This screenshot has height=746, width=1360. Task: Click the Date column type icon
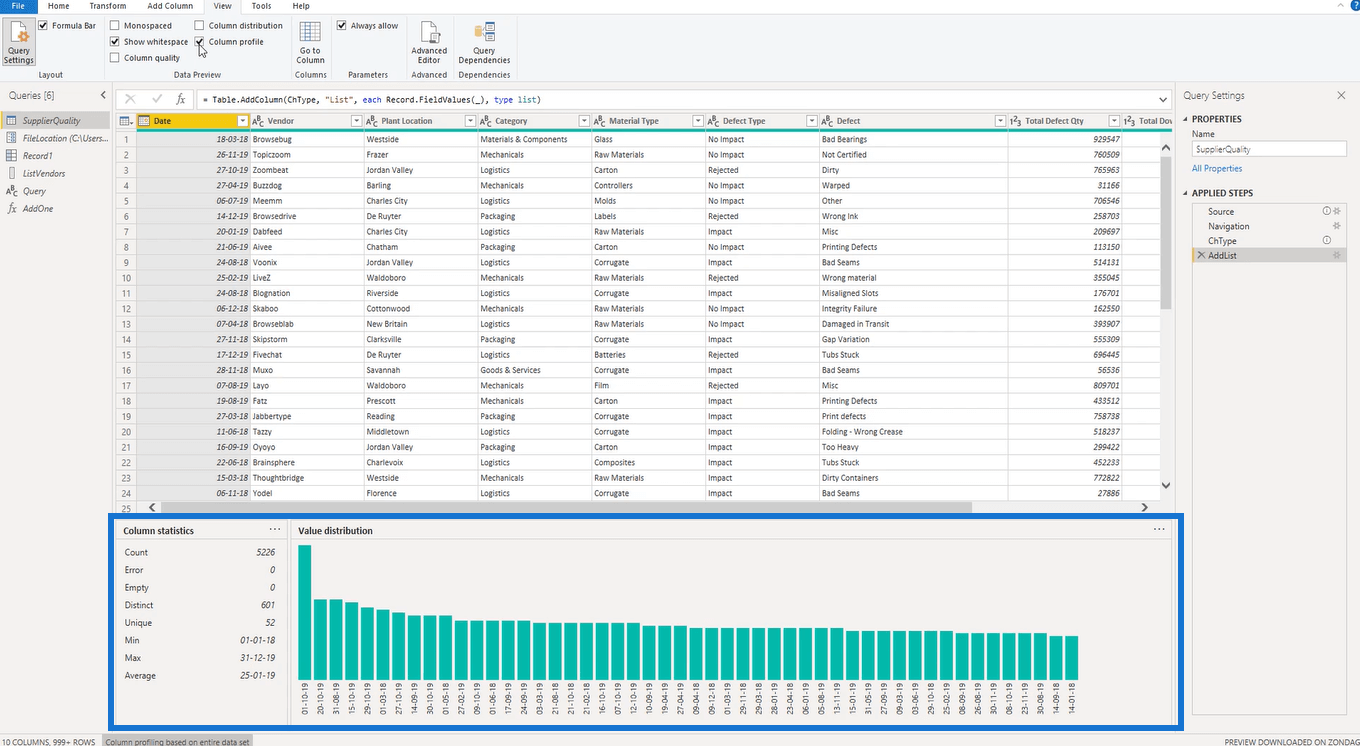[x=144, y=121]
